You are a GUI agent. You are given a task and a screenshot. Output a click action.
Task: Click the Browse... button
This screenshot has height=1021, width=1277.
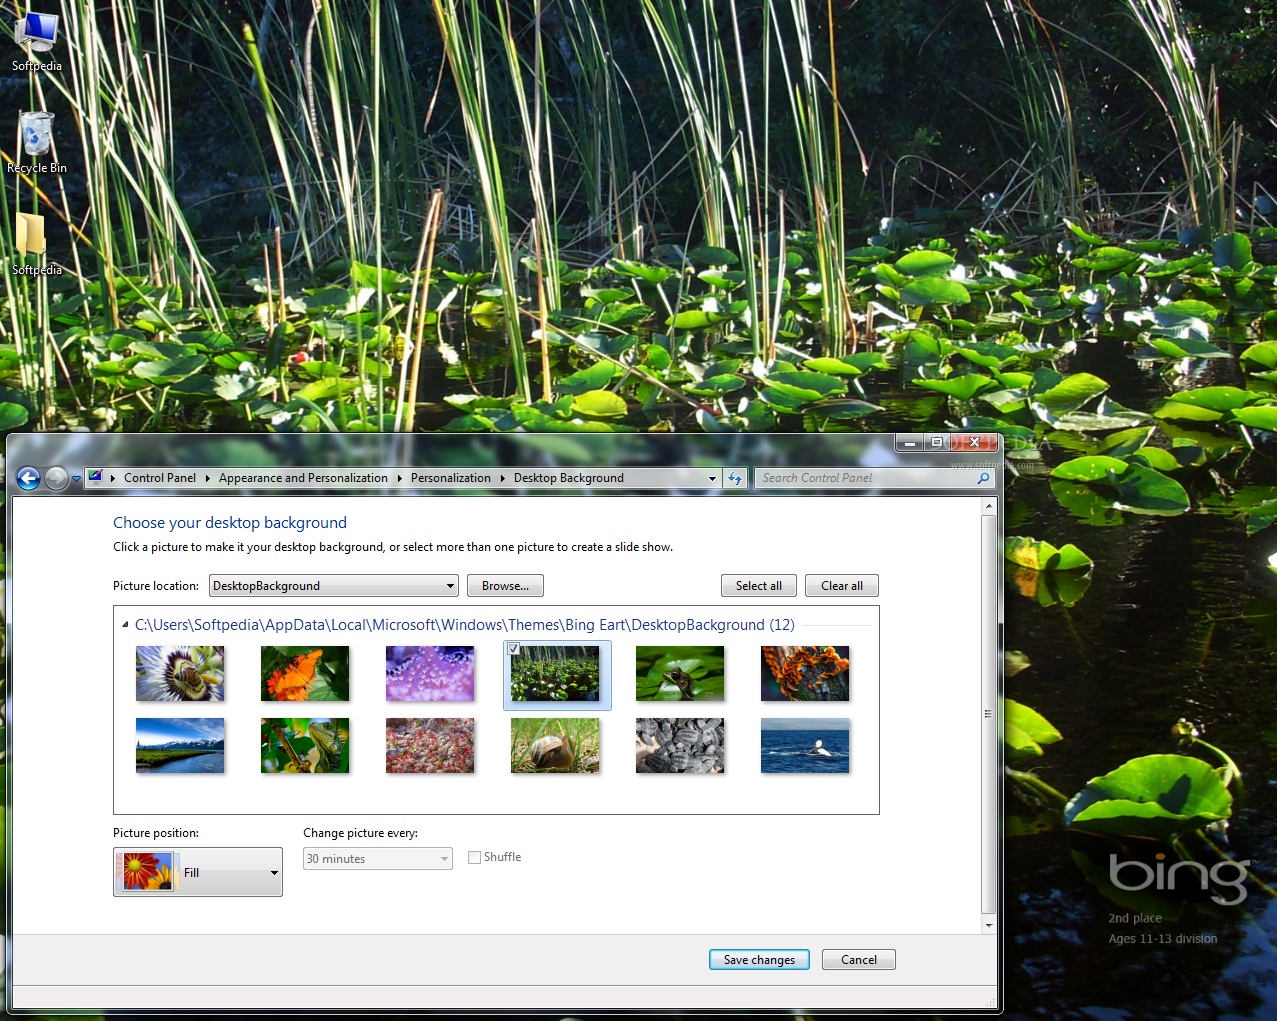[505, 586]
